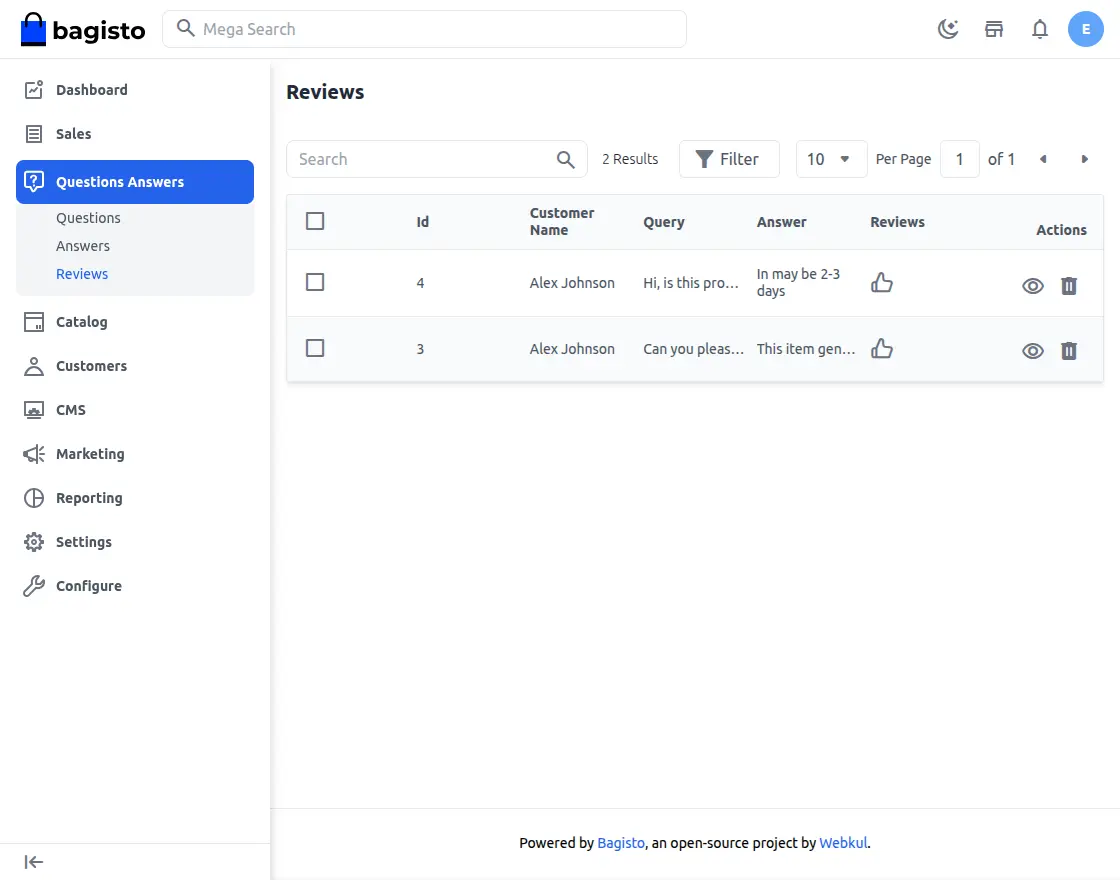The image size is (1120, 880).
Task: Collapse the sidebar menu
Action: click(34, 862)
